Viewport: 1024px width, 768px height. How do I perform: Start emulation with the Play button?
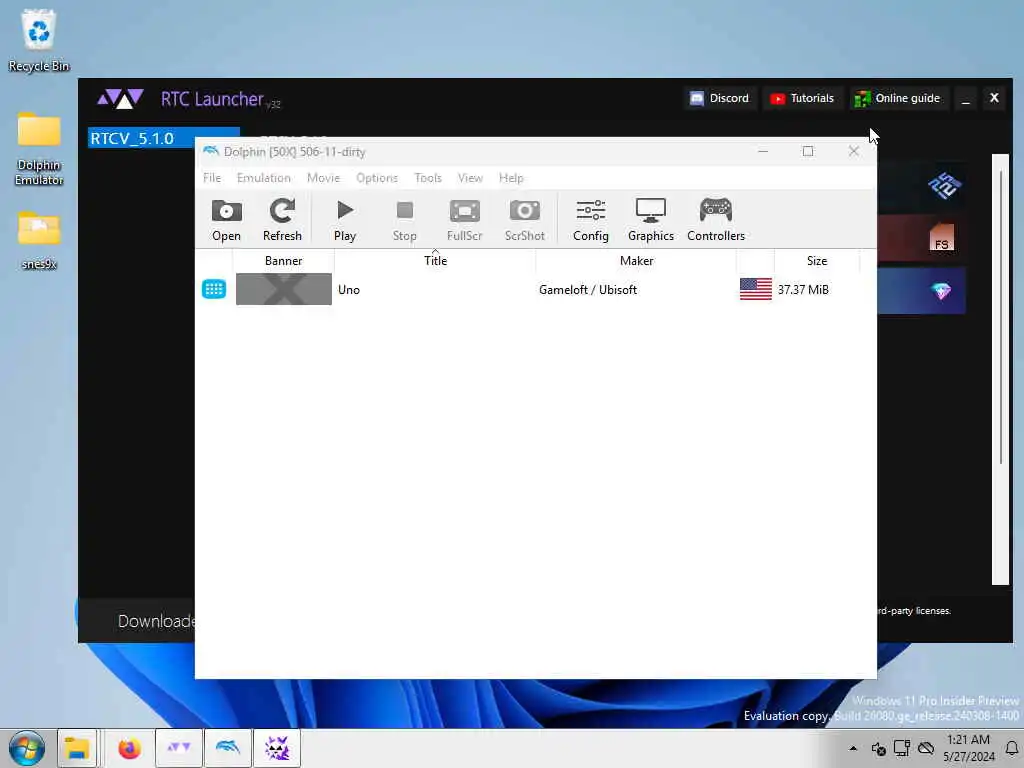coord(345,220)
